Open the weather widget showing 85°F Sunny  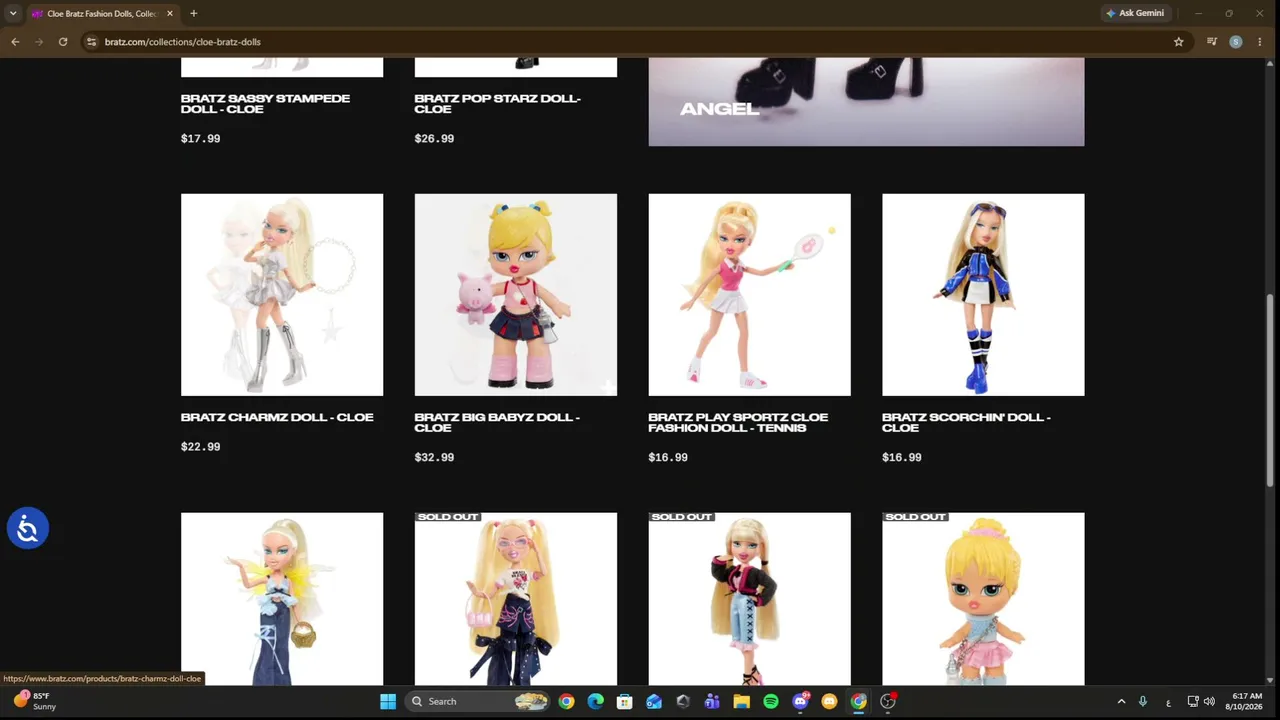[x=35, y=701]
